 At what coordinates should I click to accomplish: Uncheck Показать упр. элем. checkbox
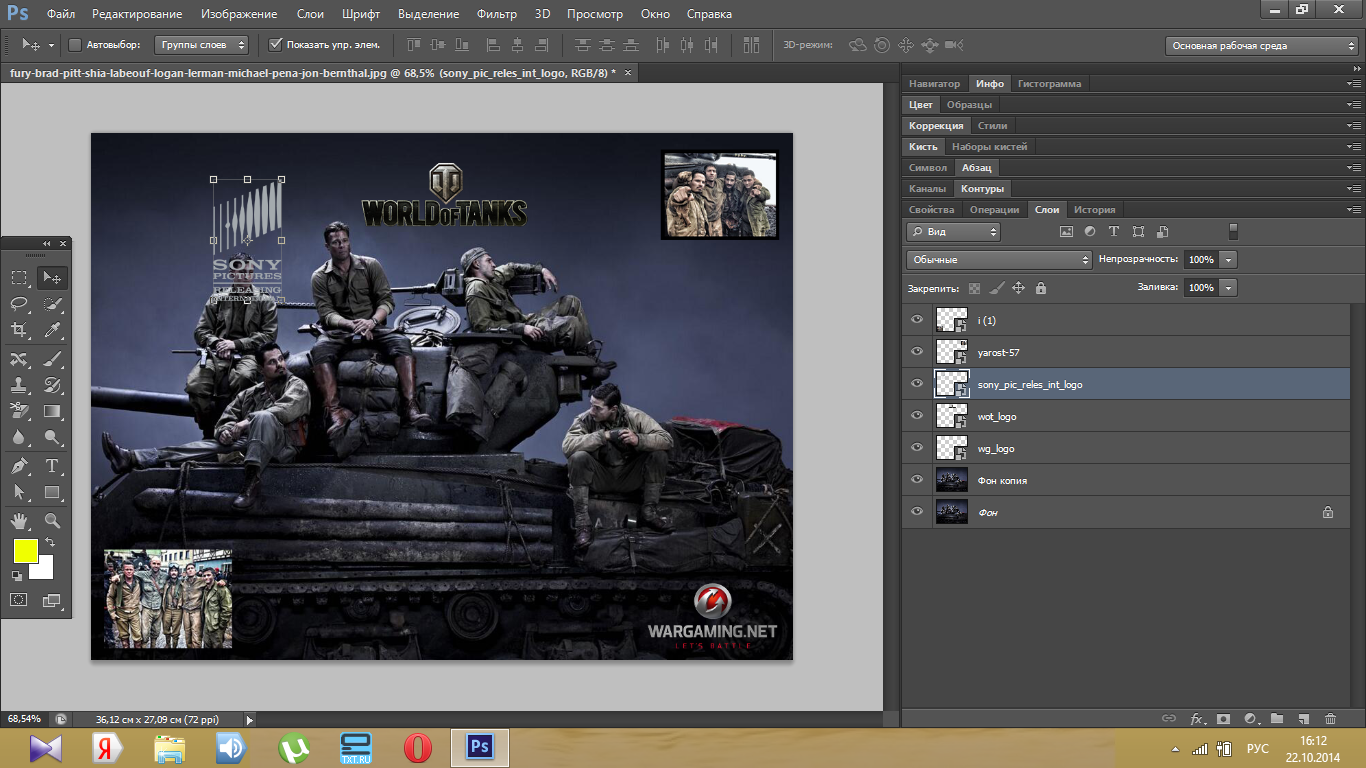(x=276, y=45)
